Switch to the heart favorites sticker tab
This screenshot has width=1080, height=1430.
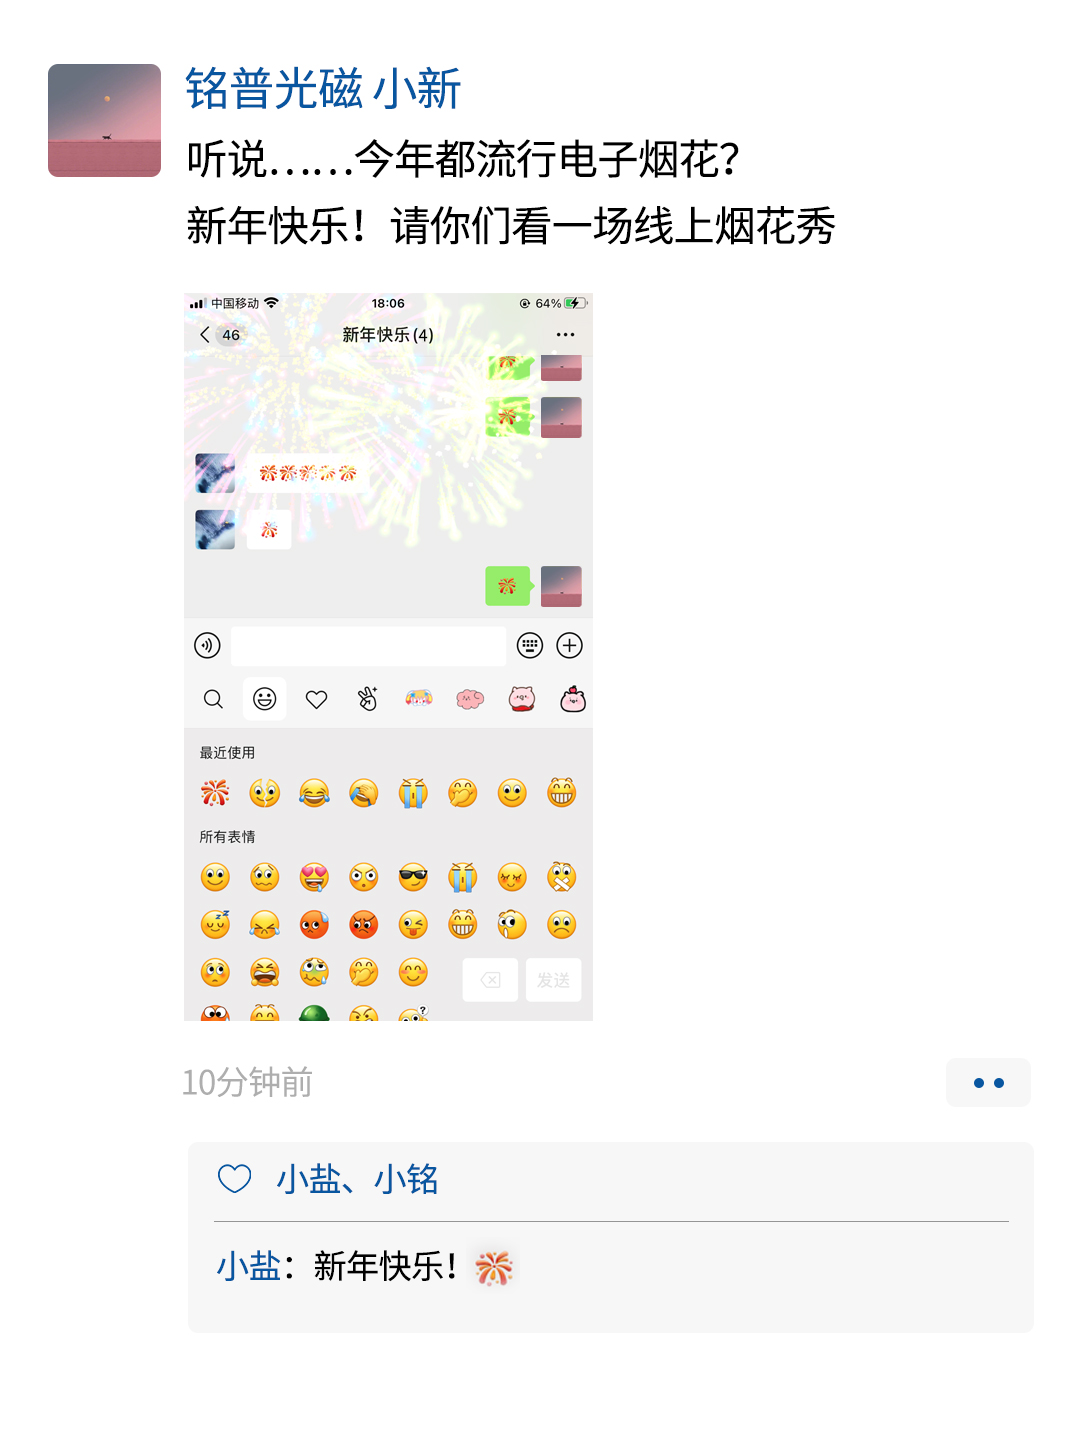pyautogui.click(x=316, y=699)
